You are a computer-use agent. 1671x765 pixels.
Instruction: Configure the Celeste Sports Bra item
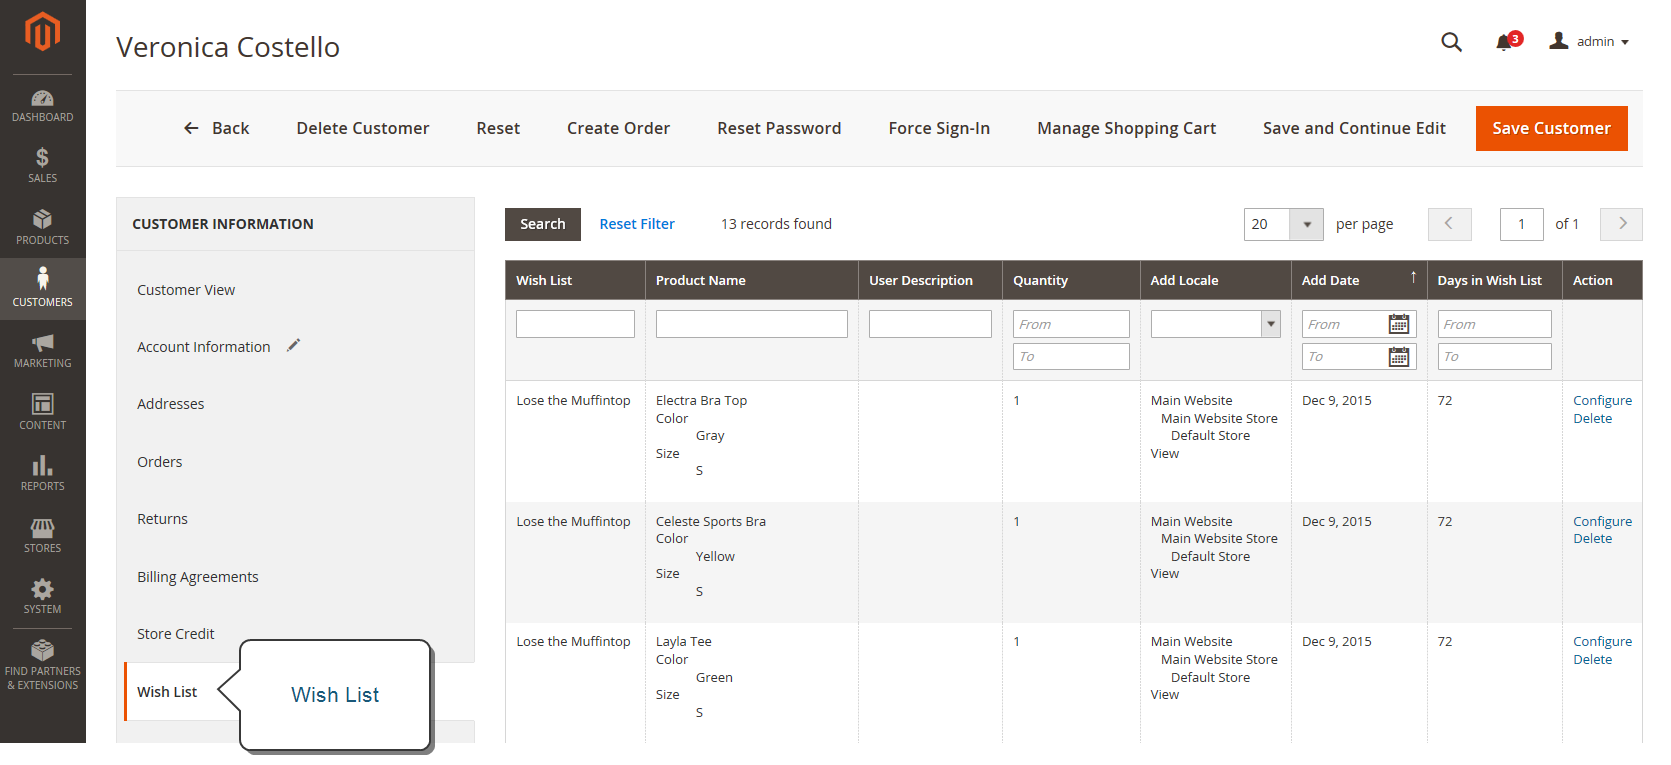(x=1602, y=522)
